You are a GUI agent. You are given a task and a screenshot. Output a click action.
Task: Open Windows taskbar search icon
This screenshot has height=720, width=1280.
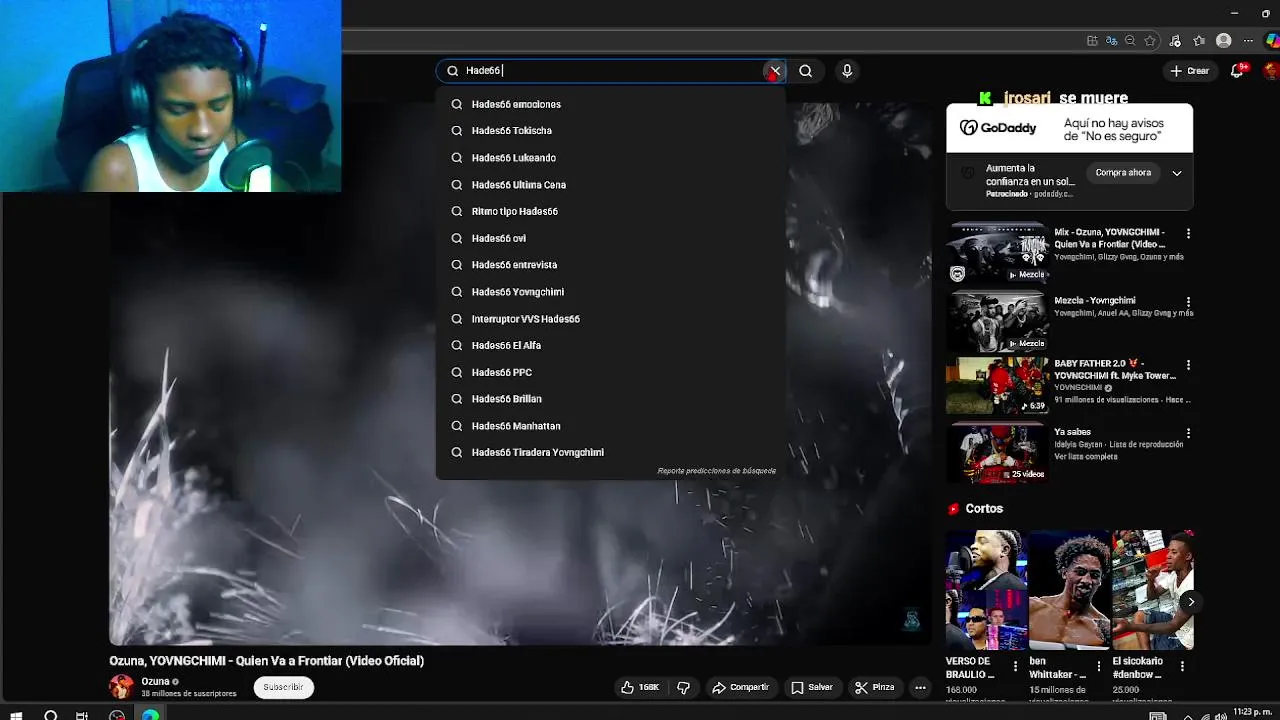click(x=51, y=715)
